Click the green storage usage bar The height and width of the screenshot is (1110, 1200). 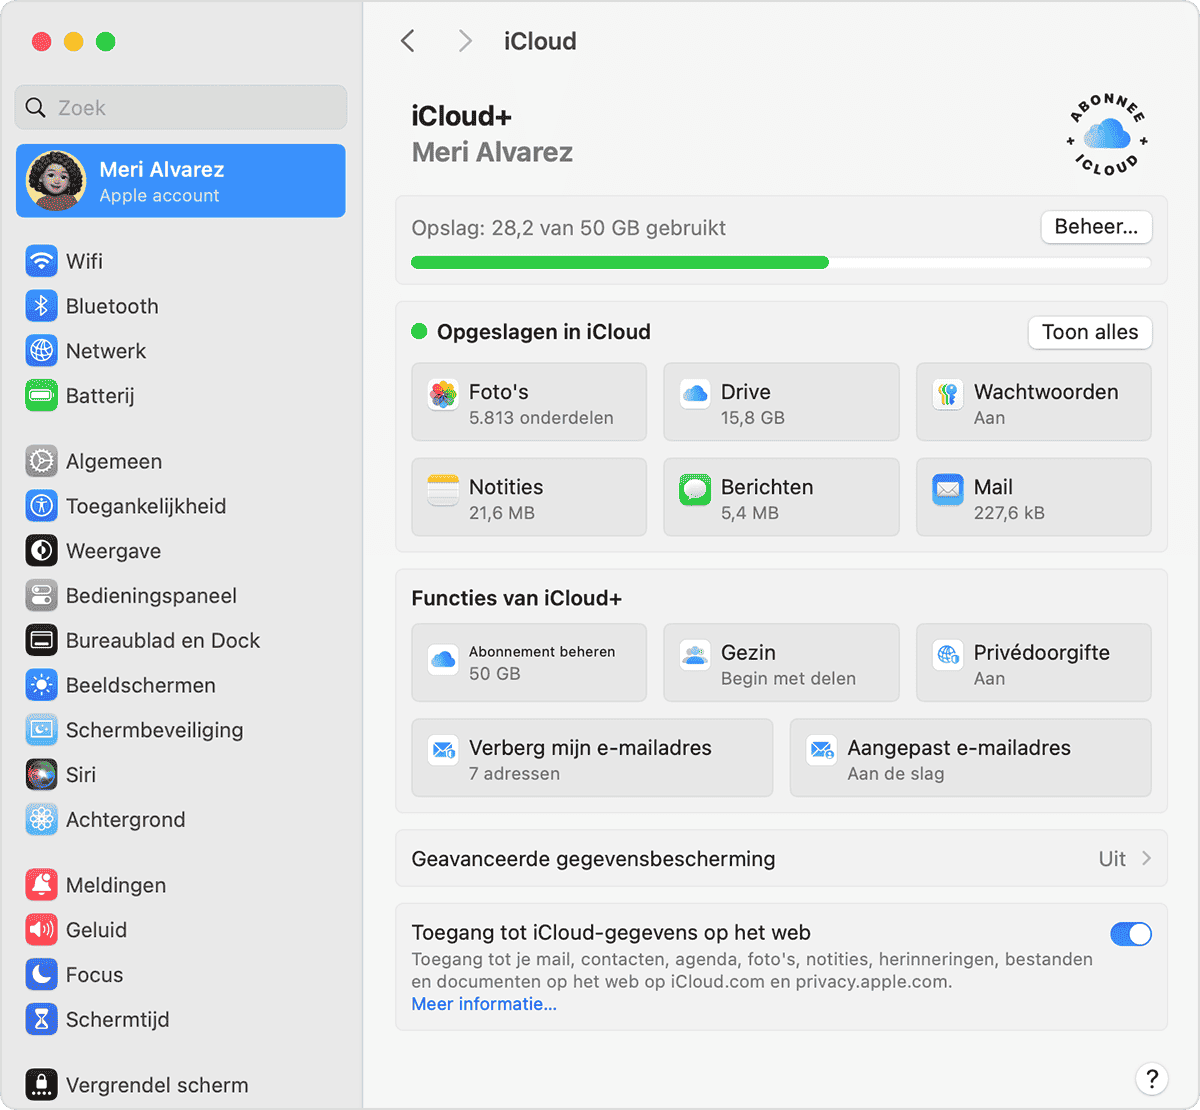pos(620,263)
